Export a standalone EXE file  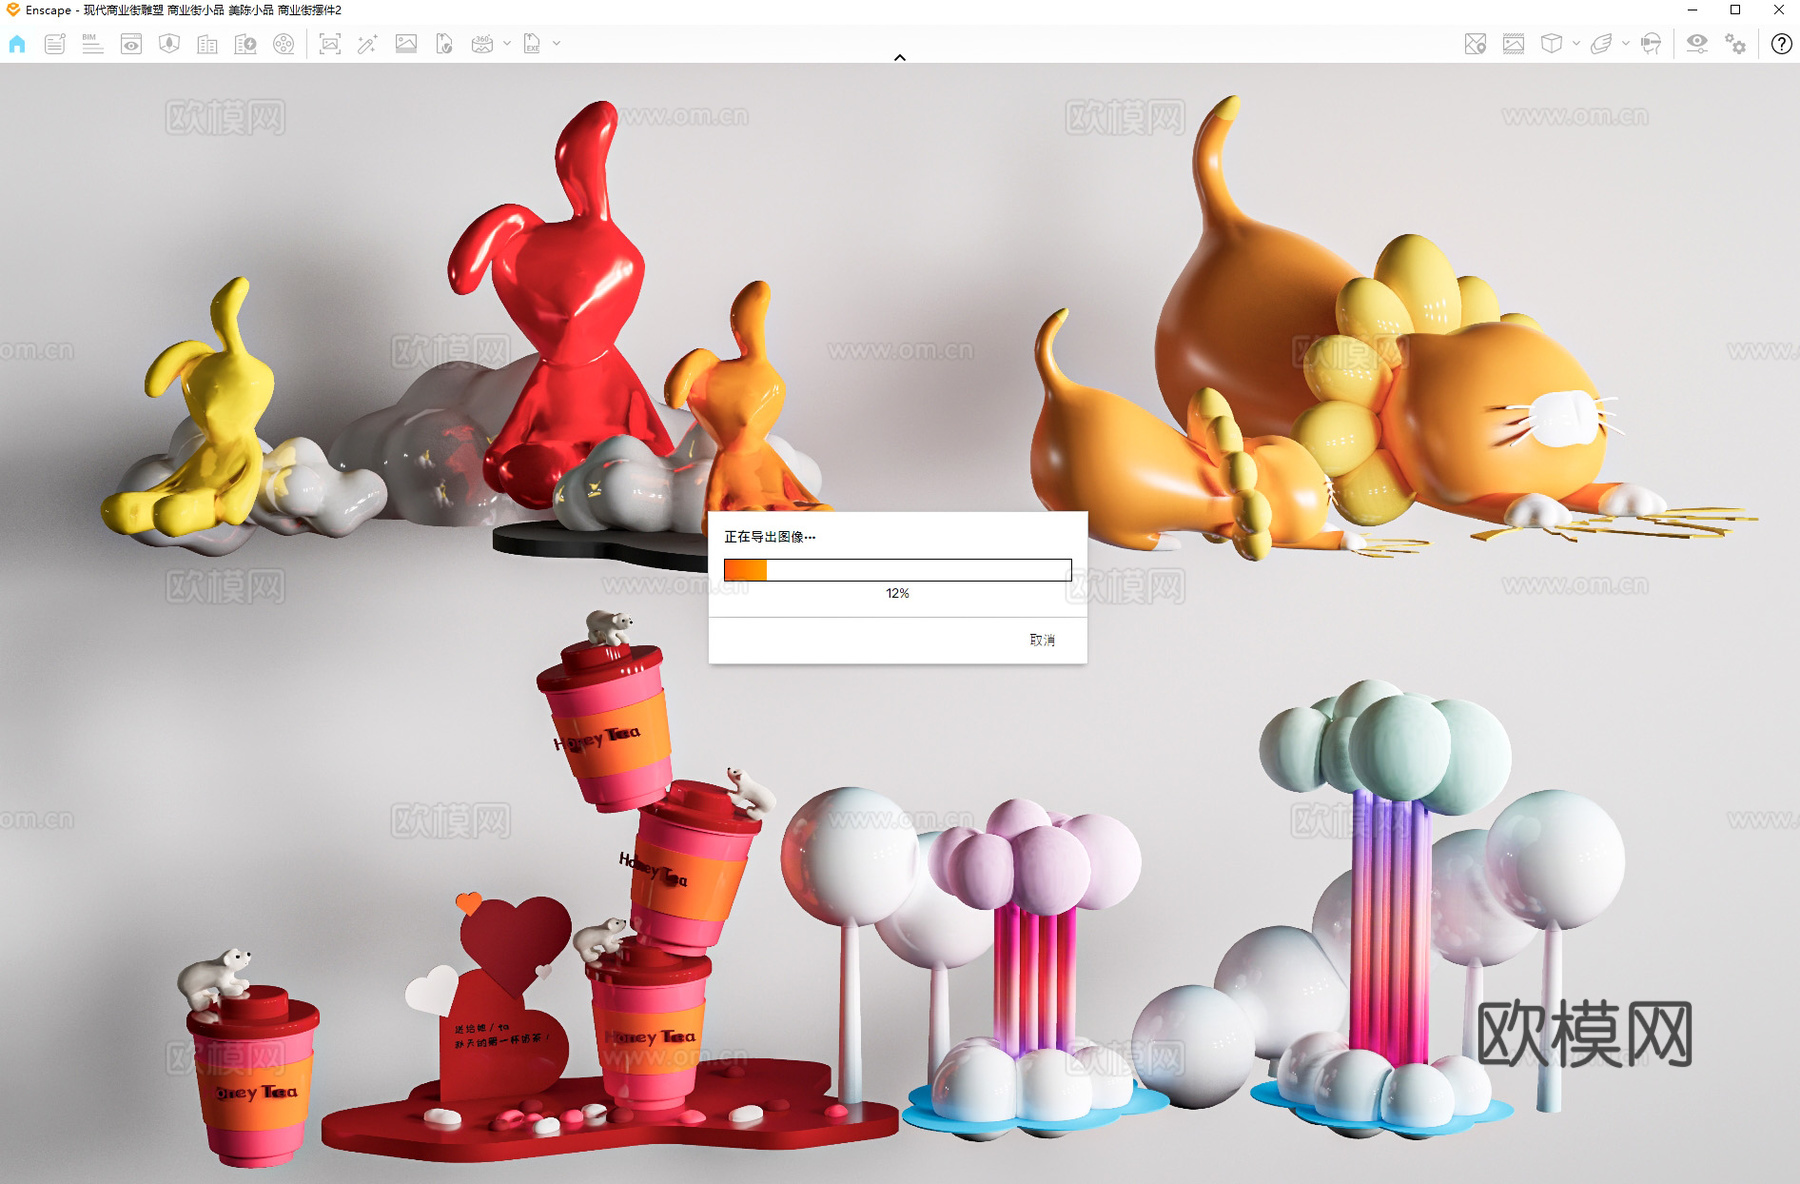[532, 44]
